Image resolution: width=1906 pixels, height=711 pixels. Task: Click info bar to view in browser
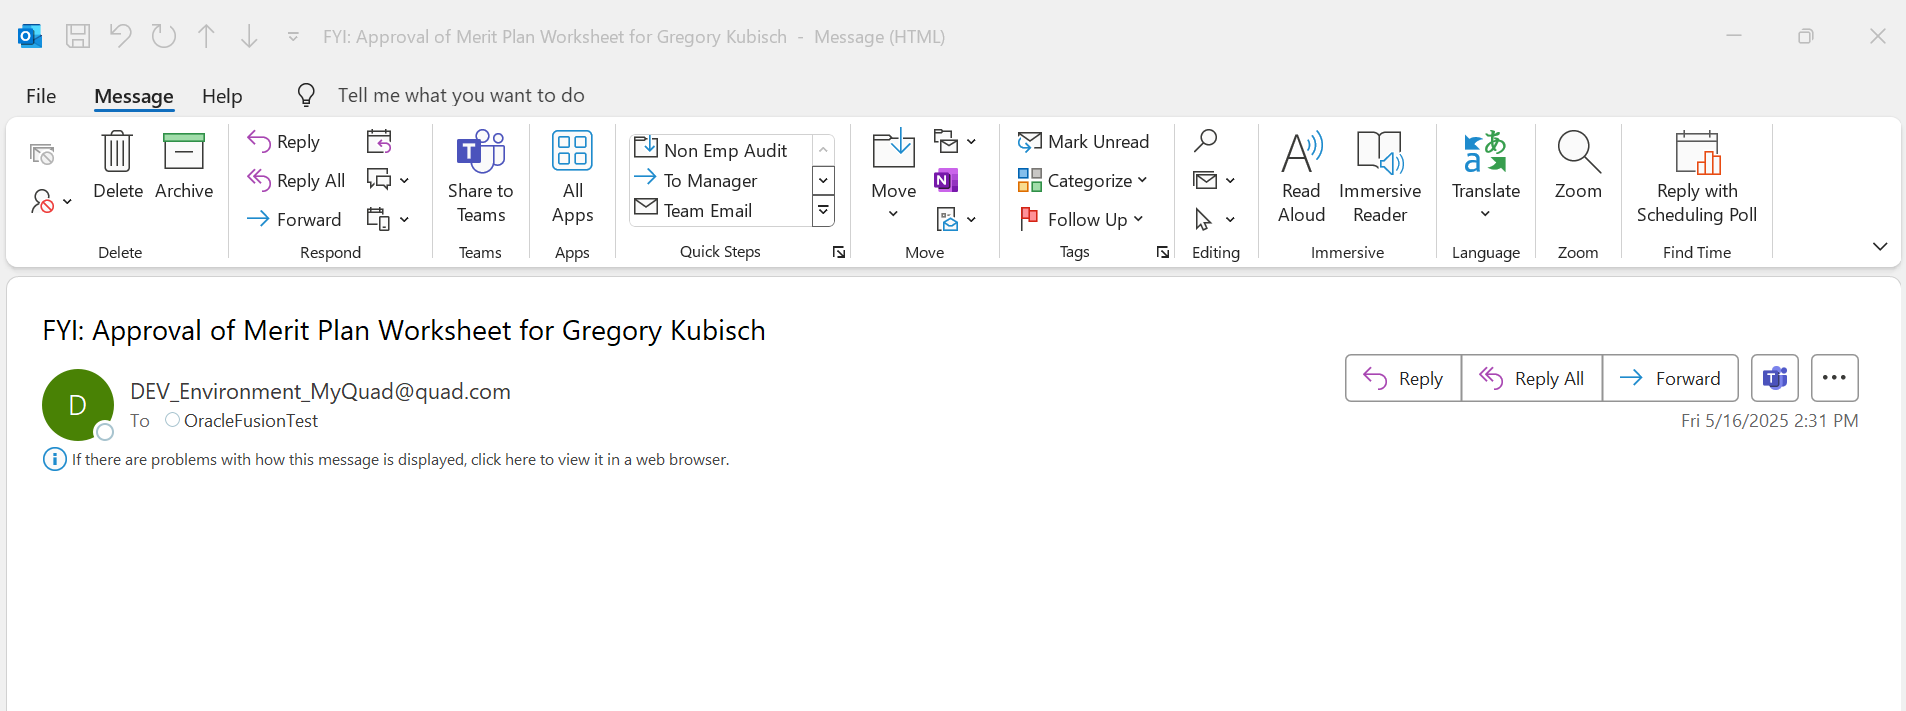[x=400, y=460]
